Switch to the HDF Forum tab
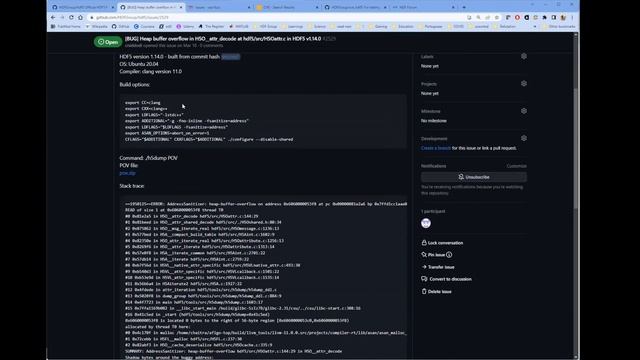Screen dimensions: 640x360 click(423, 7)
